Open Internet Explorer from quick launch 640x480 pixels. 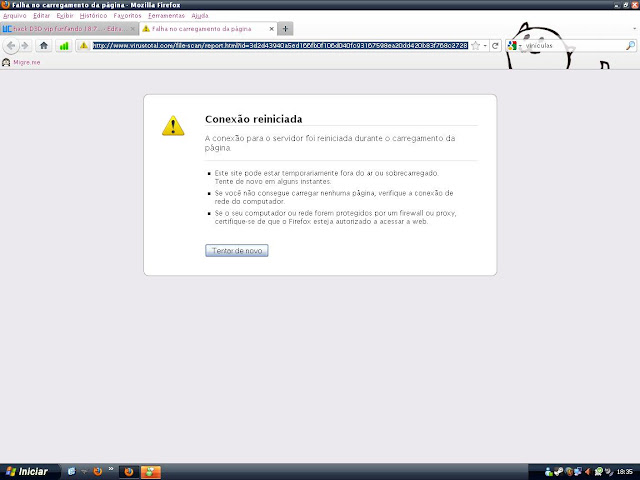[x=71, y=471]
